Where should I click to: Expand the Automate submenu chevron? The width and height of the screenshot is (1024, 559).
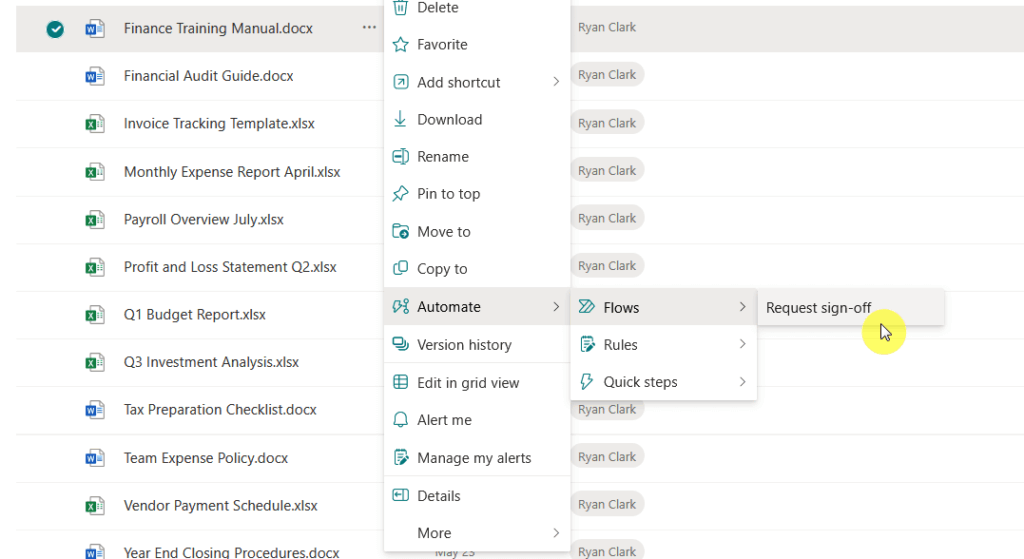point(556,306)
